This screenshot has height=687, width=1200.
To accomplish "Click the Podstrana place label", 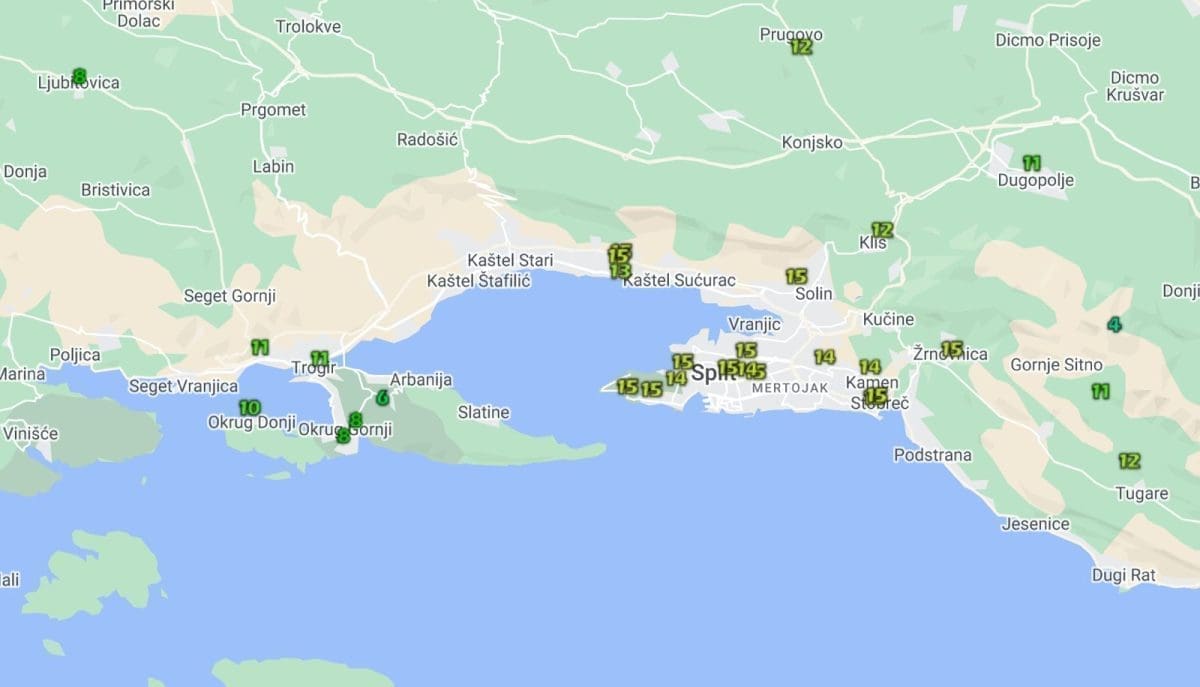I will pos(932,455).
